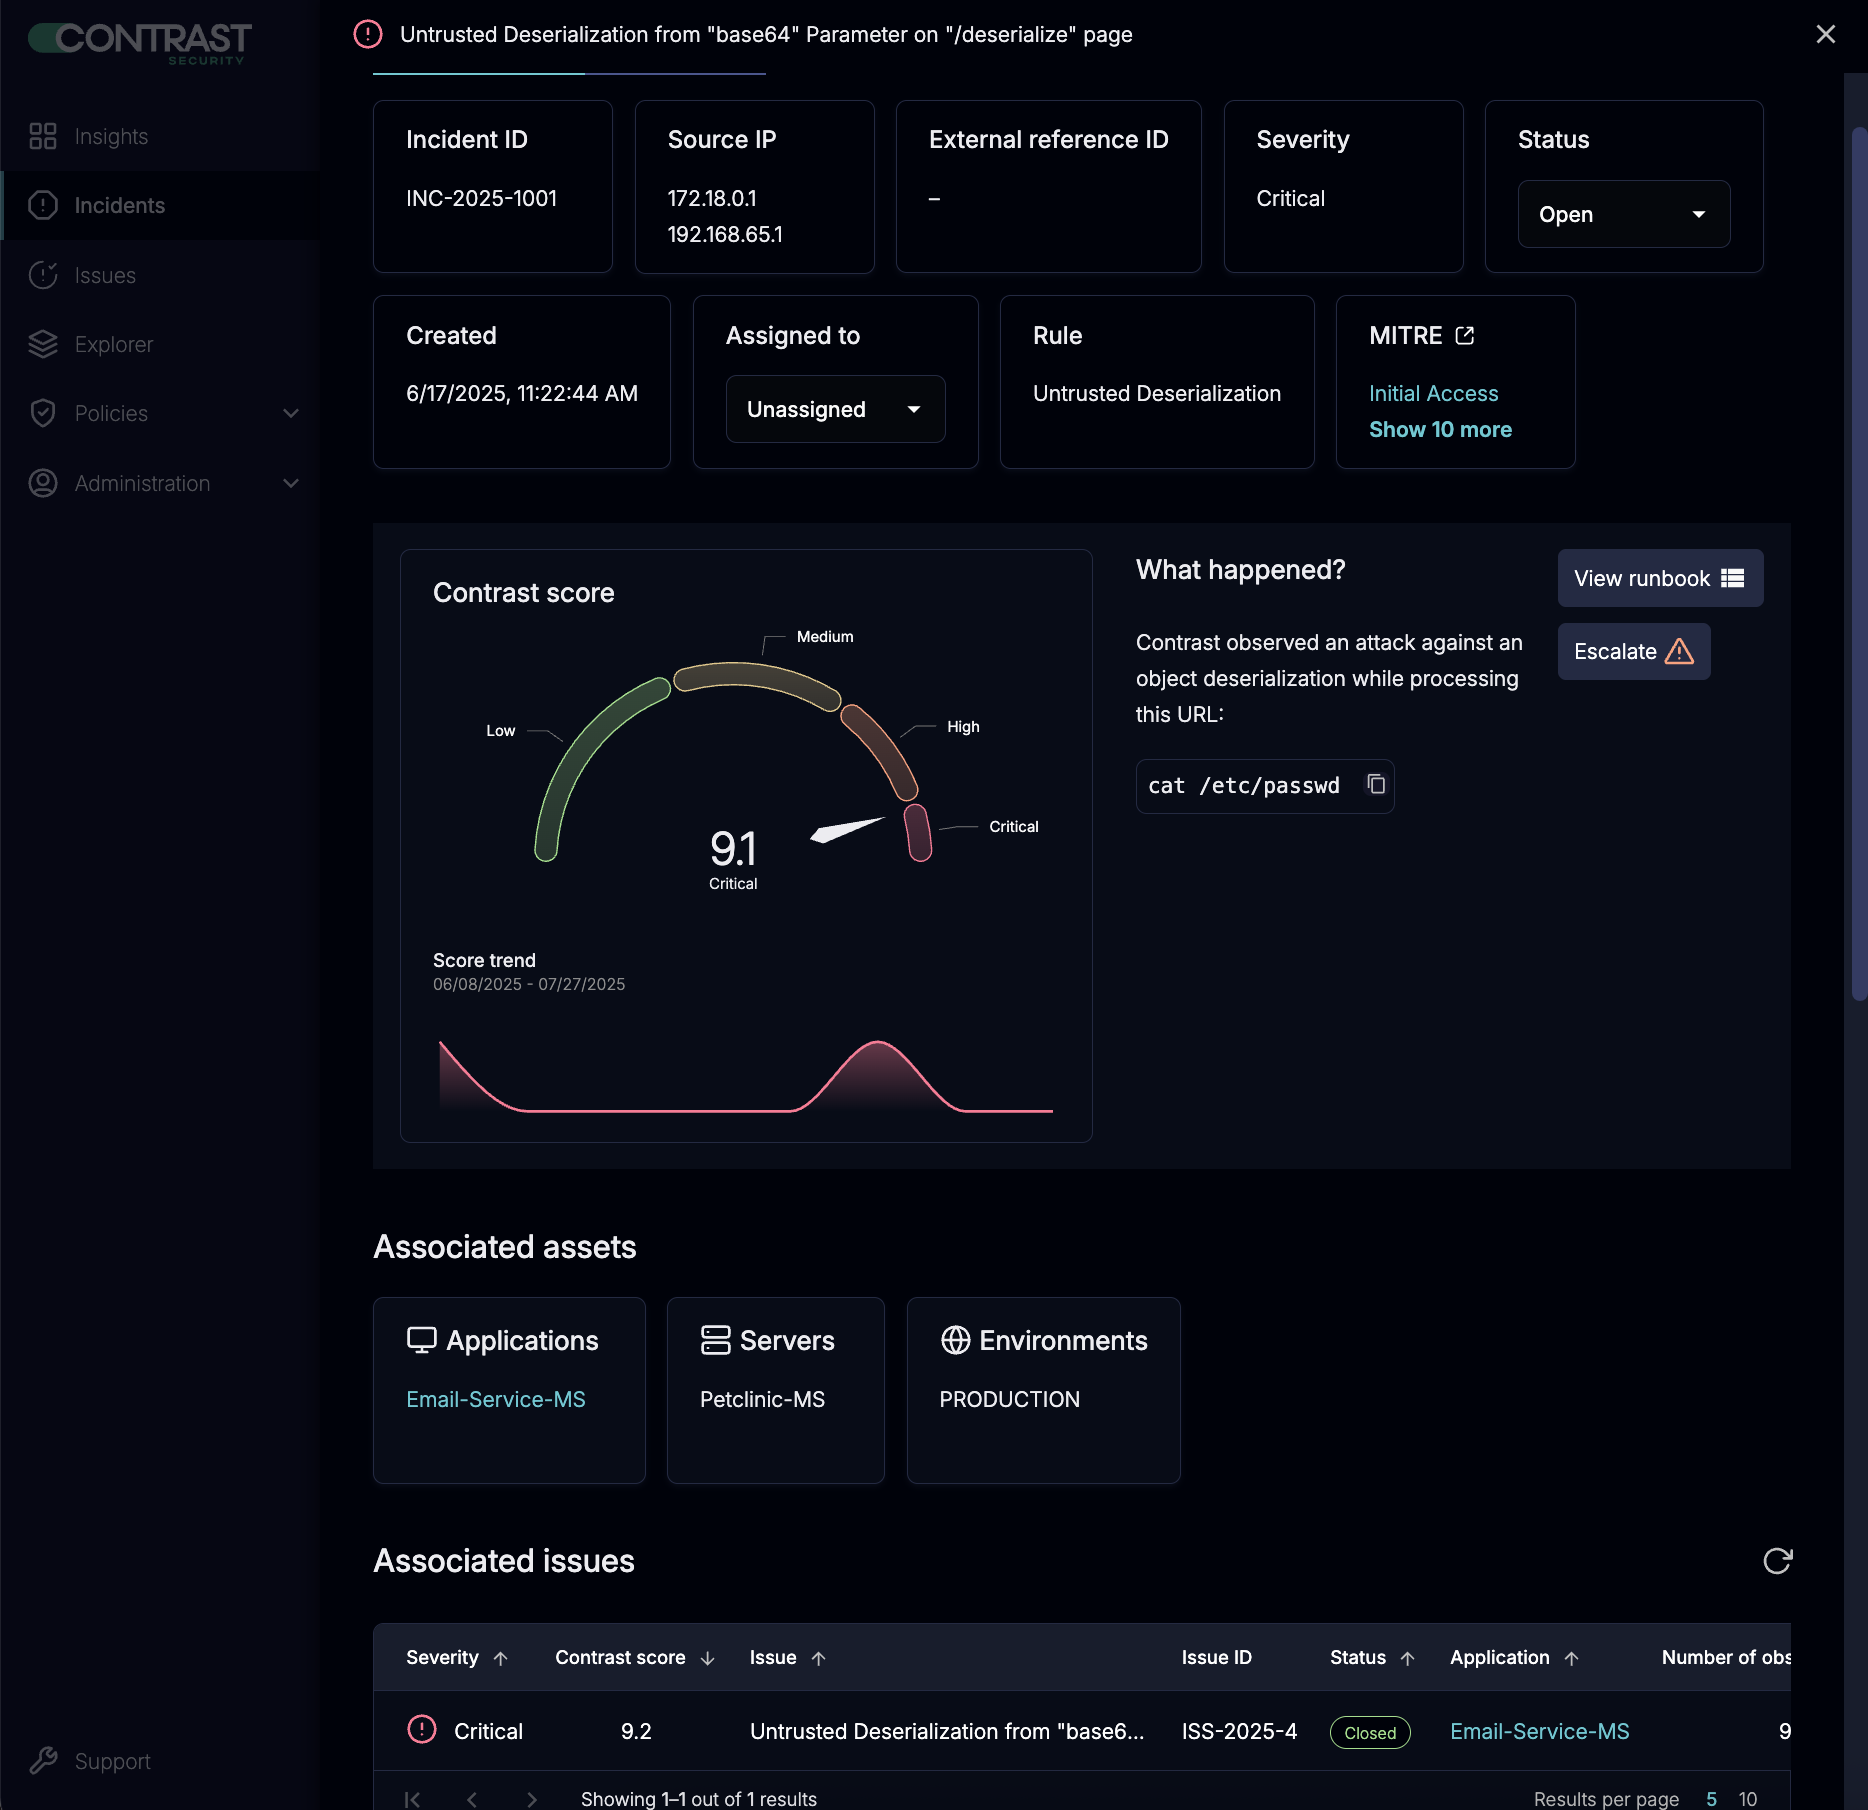Click the Show 10 more link
The image size is (1868, 1810).
[x=1440, y=429]
